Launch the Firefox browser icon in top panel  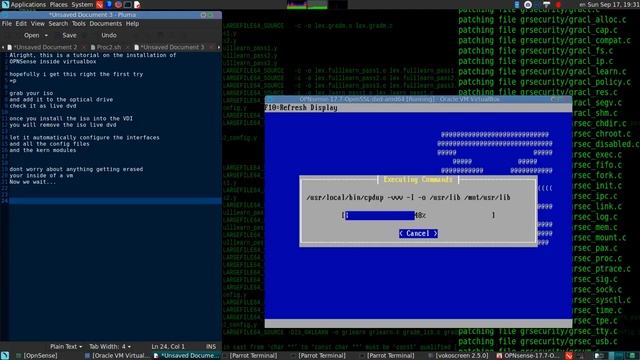pyautogui.click(x=118, y=5)
